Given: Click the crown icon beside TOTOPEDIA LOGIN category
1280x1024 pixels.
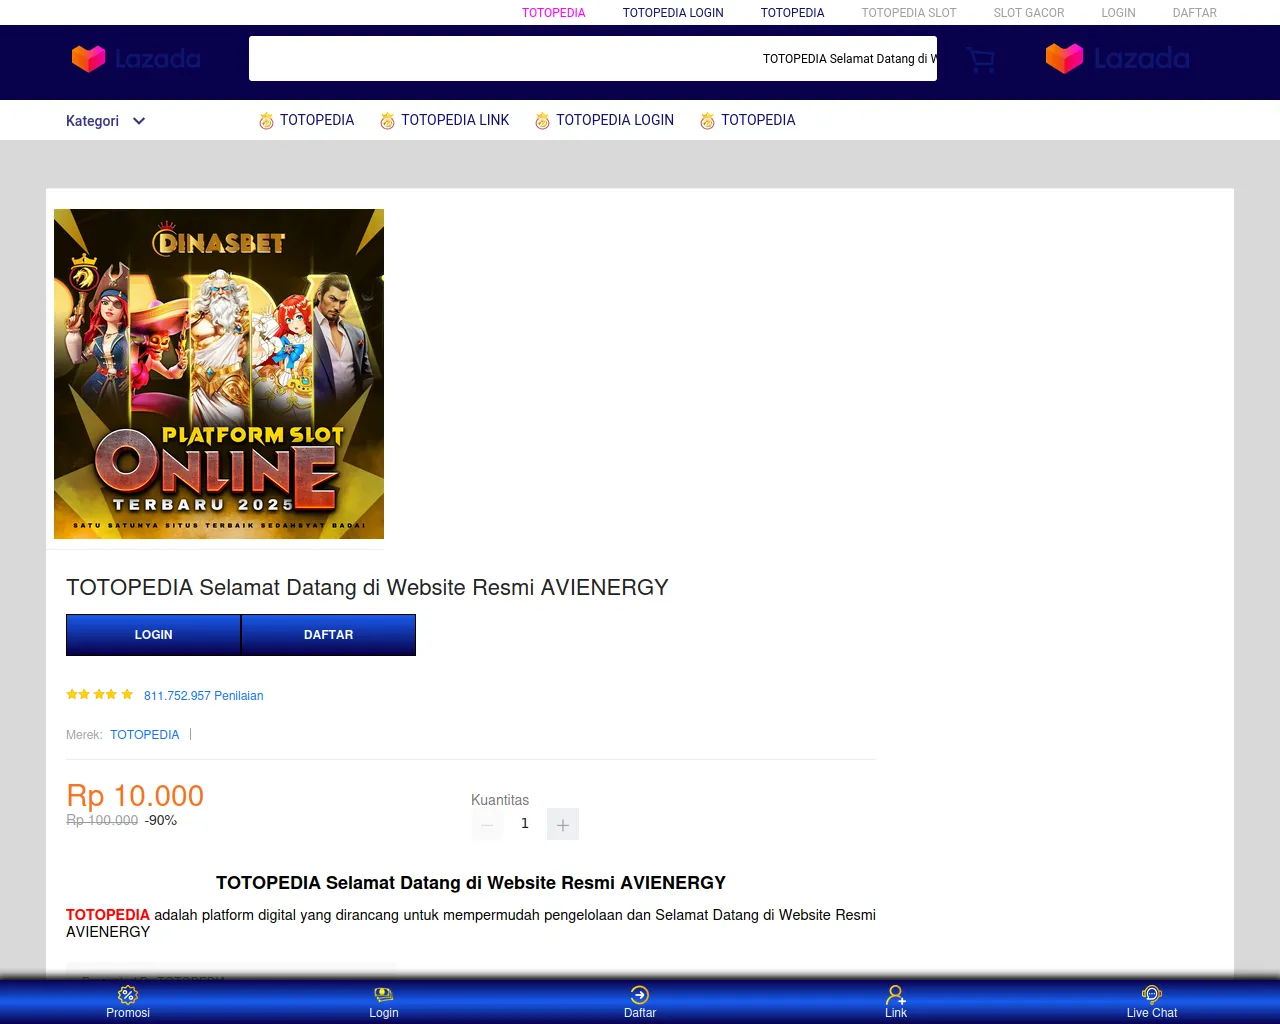Looking at the screenshot, I should (542, 121).
